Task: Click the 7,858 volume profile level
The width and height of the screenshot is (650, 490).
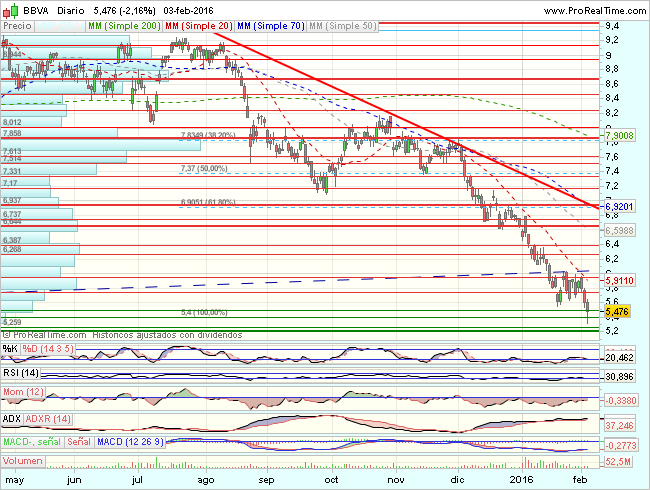Action: click(x=12, y=133)
